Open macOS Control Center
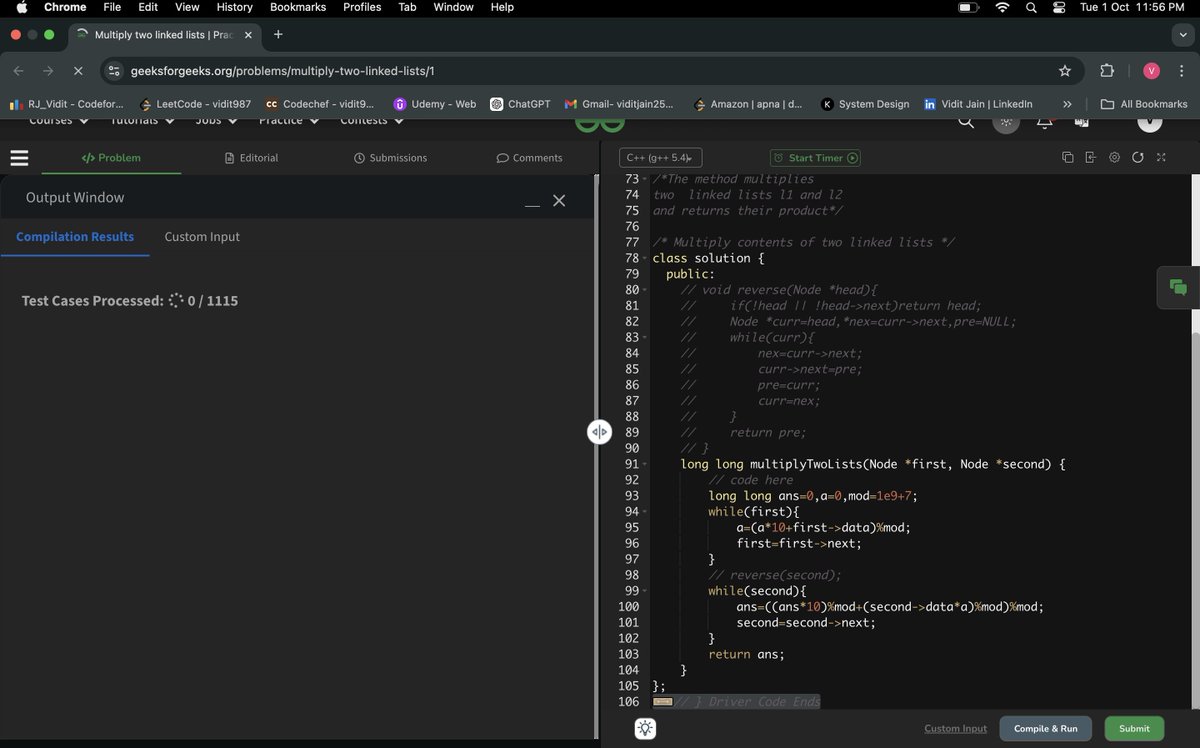This screenshot has width=1200, height=748. tap(1059, 7)
